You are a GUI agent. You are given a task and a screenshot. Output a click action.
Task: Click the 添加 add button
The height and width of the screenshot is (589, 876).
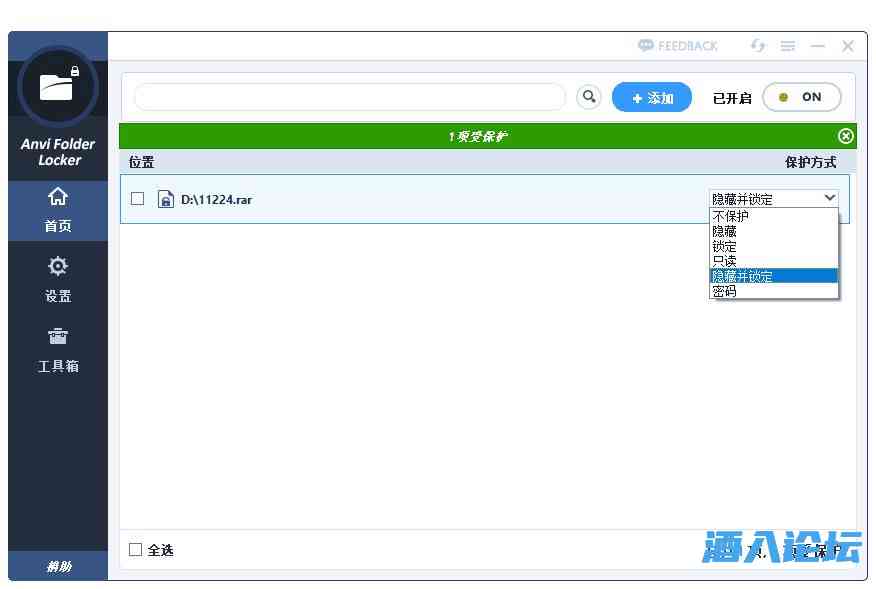coord(651,97)
